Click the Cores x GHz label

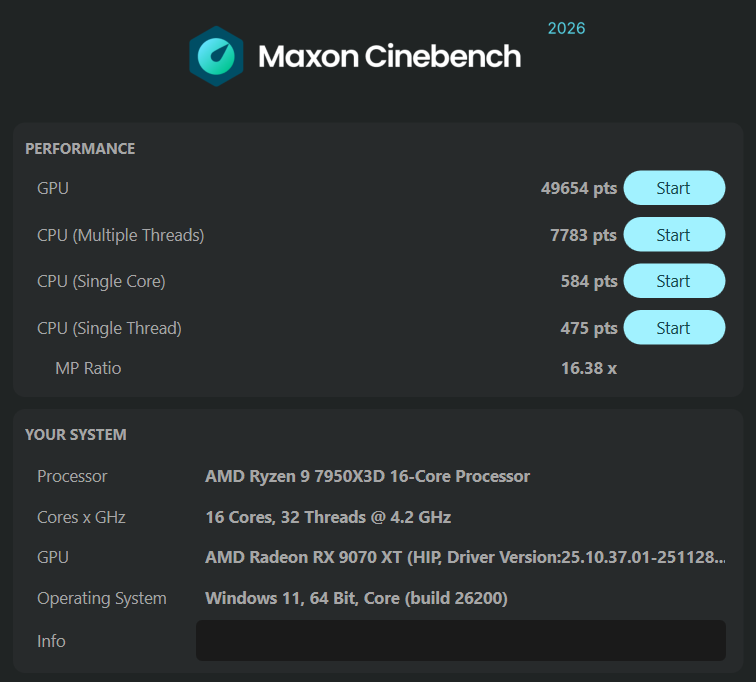pos(81,517)
